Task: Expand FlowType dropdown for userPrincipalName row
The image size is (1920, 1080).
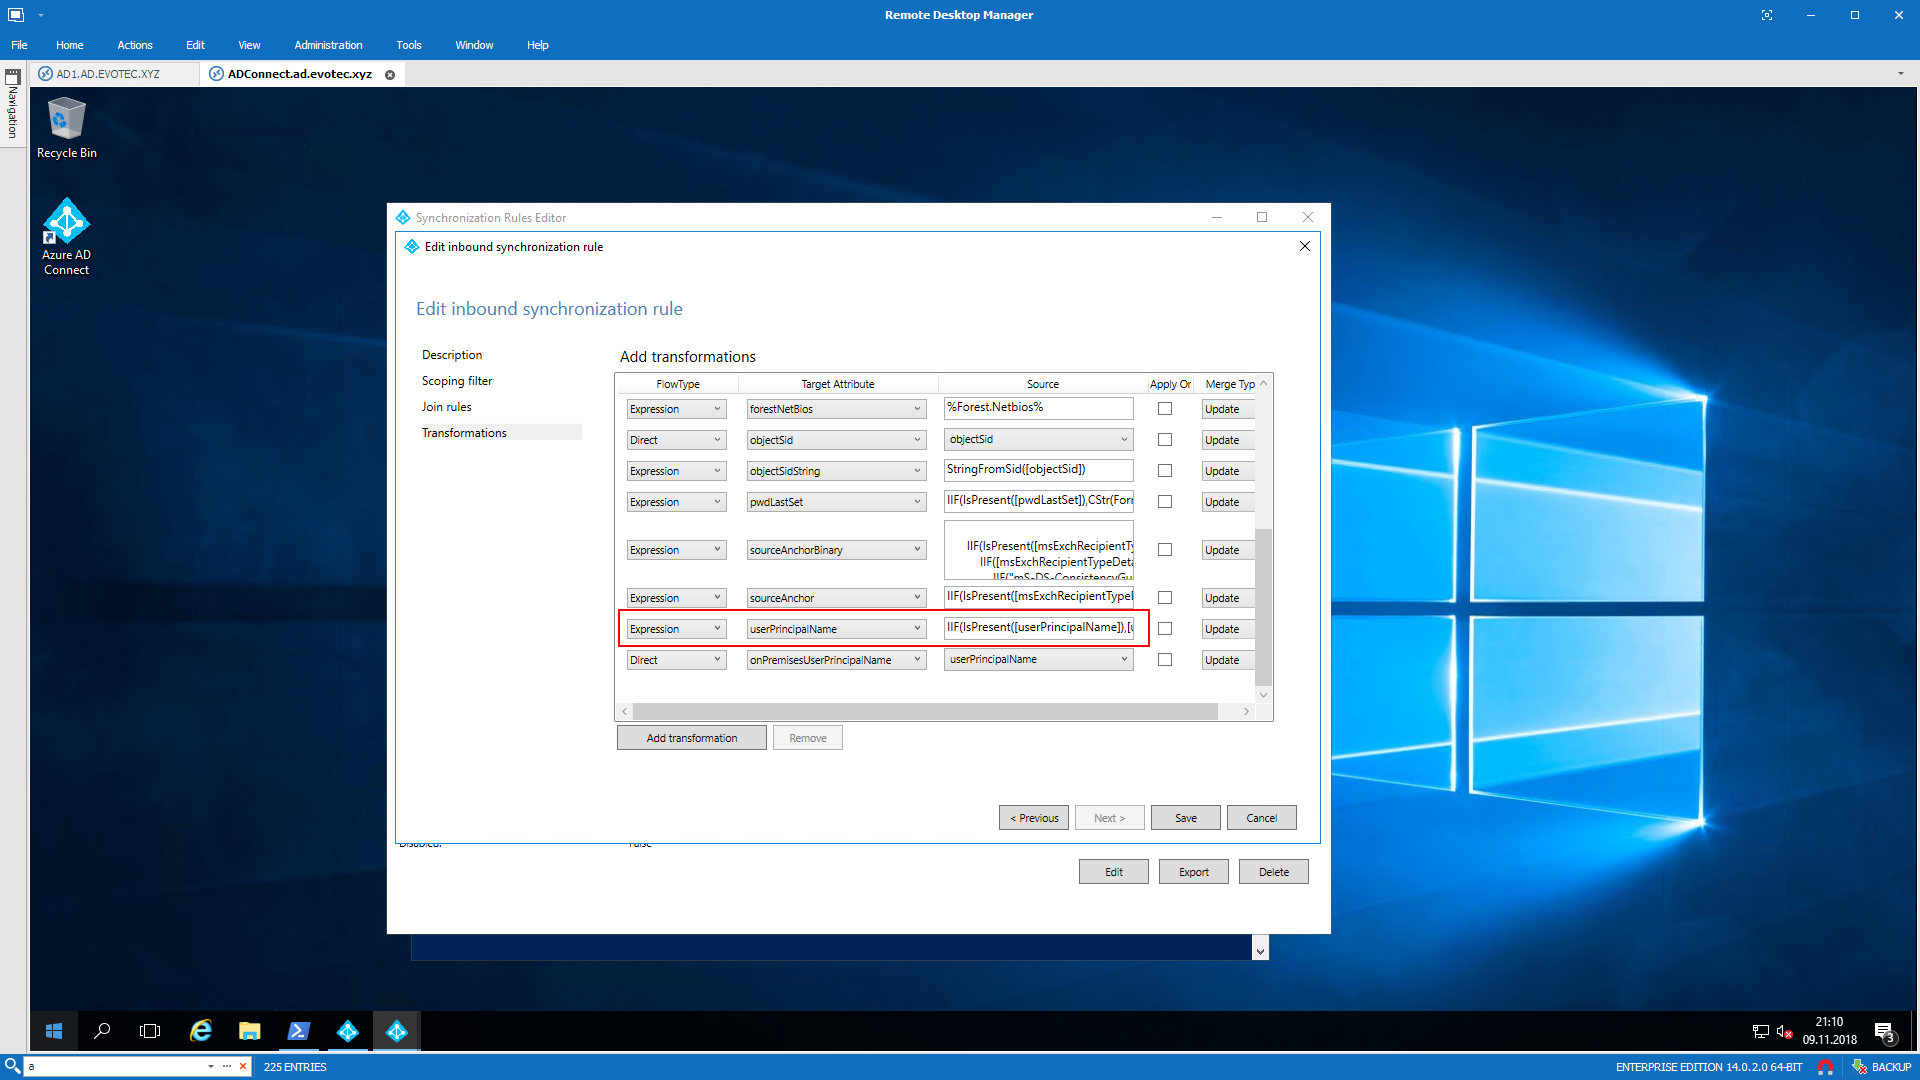Action: [717, 629]
